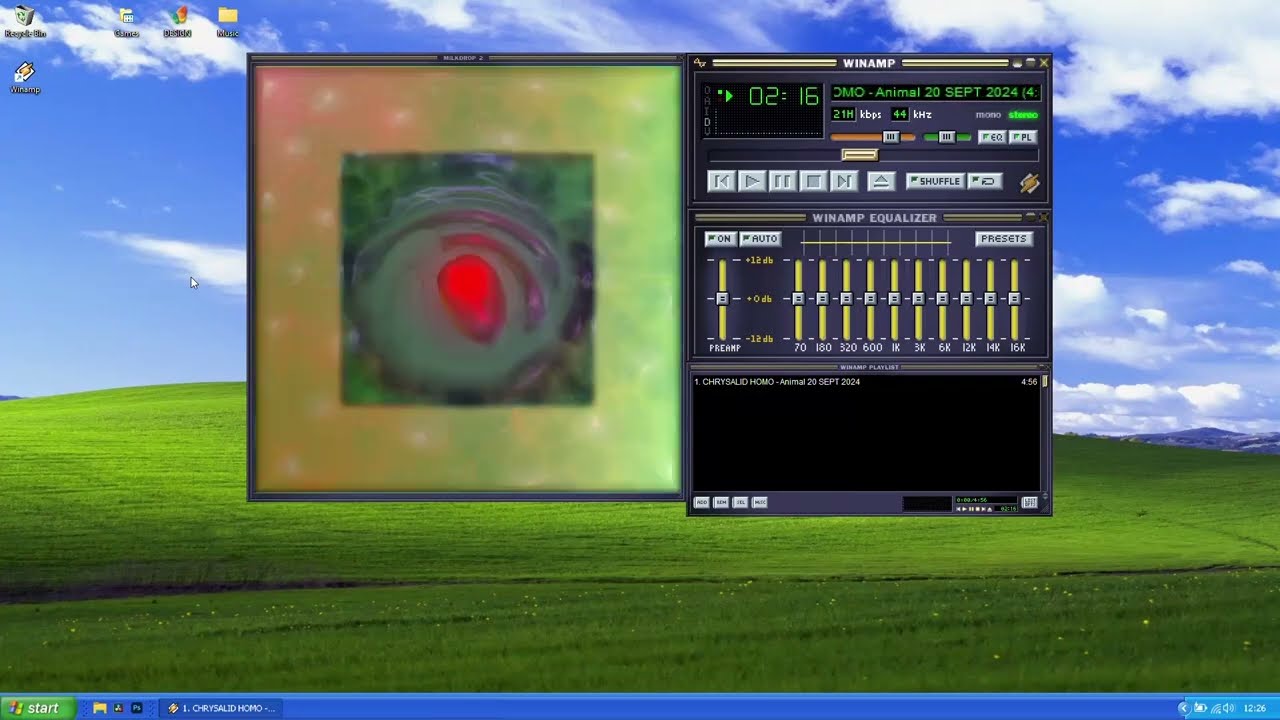Click the Milkdrop visualization album image
Viewport: 1280px width, 720px height.
[x=467, y=279]
